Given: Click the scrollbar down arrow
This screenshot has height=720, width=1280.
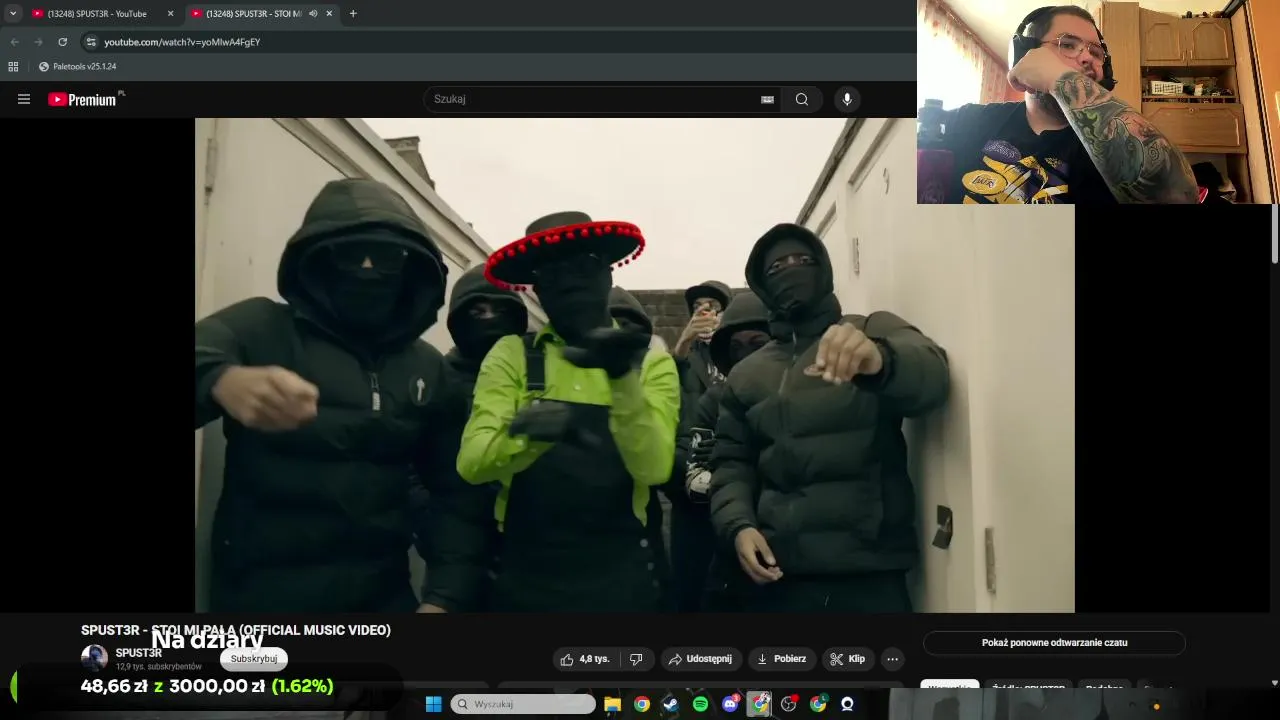Looking at the screenshot, I should pyautogui.click(x=1274, y=683).
